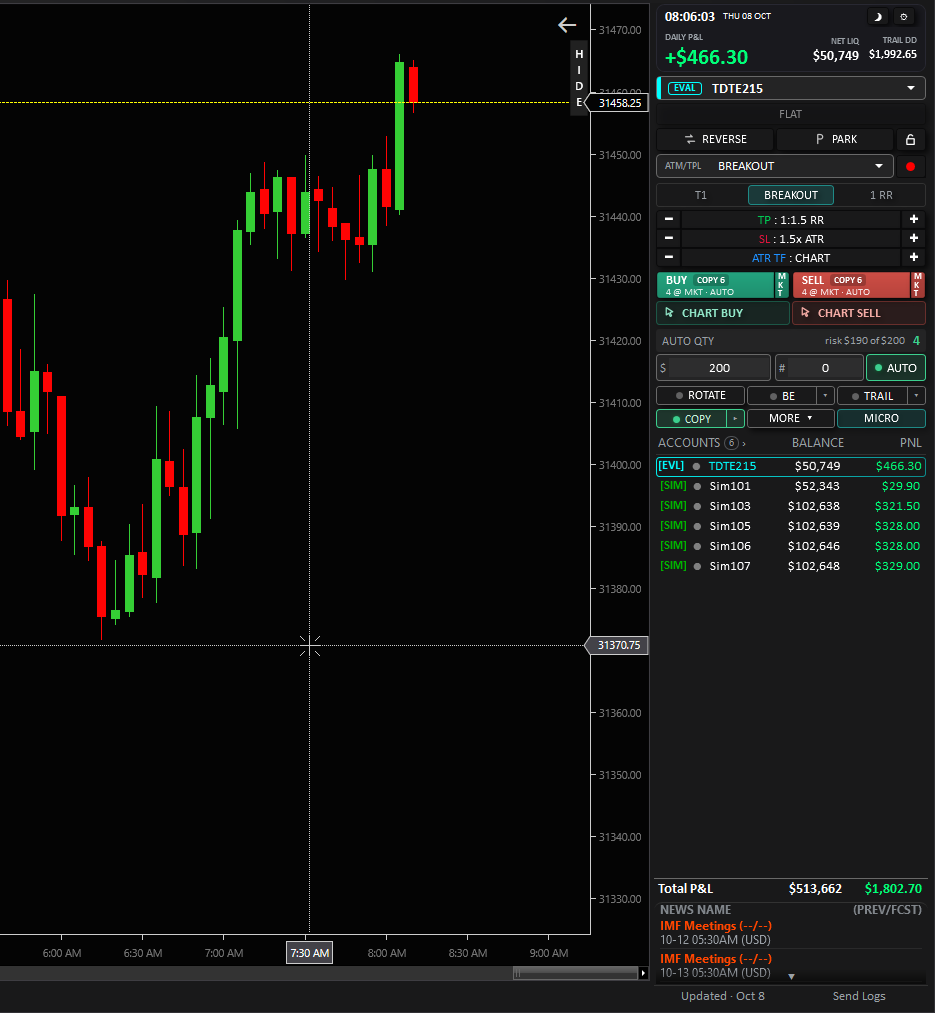Click the first IMF Meetings news item
Image resolution: width=935 pixels, height=1013 pixels.
790,932
